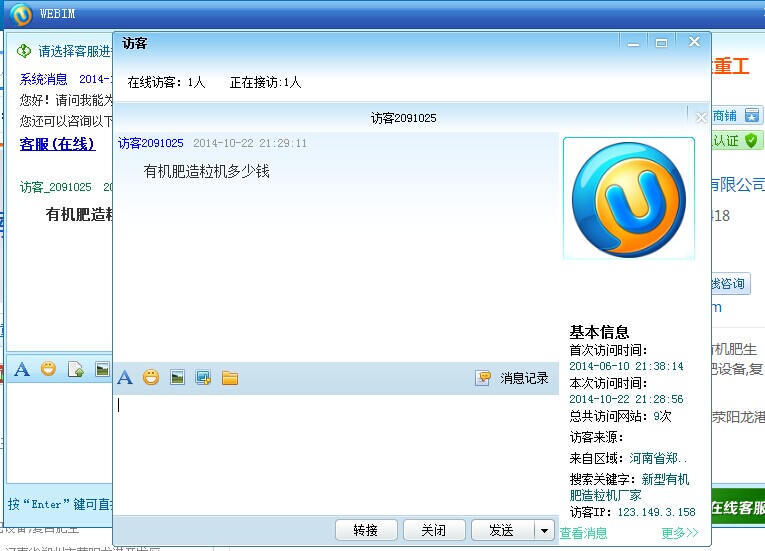Viewport: 765px width, 551px height.
Task: Click the green 认证 shield icon
Action: click(x=751, y=141)
